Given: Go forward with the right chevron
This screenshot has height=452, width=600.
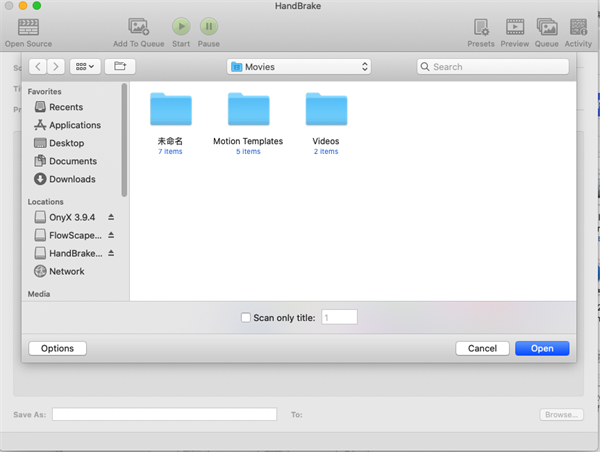Looking at the screenshot, I should (x=56, y=67).
